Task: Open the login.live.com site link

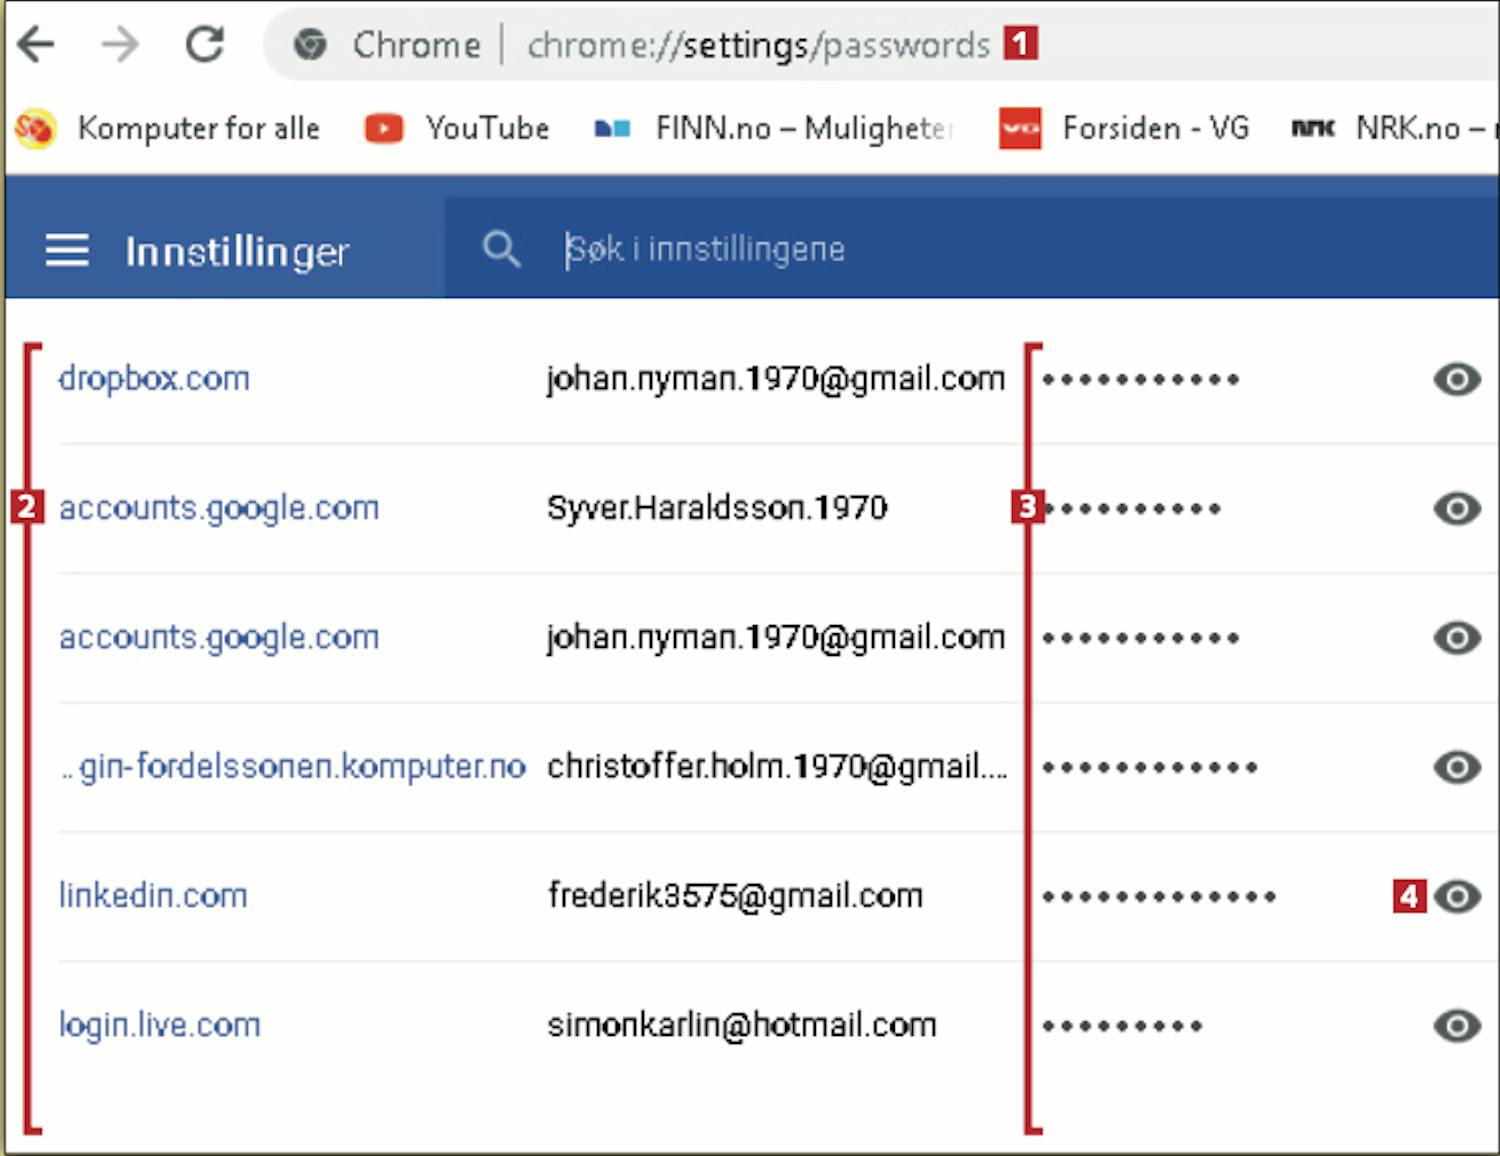Action: pyautogui.click(x=160, y=1026)
